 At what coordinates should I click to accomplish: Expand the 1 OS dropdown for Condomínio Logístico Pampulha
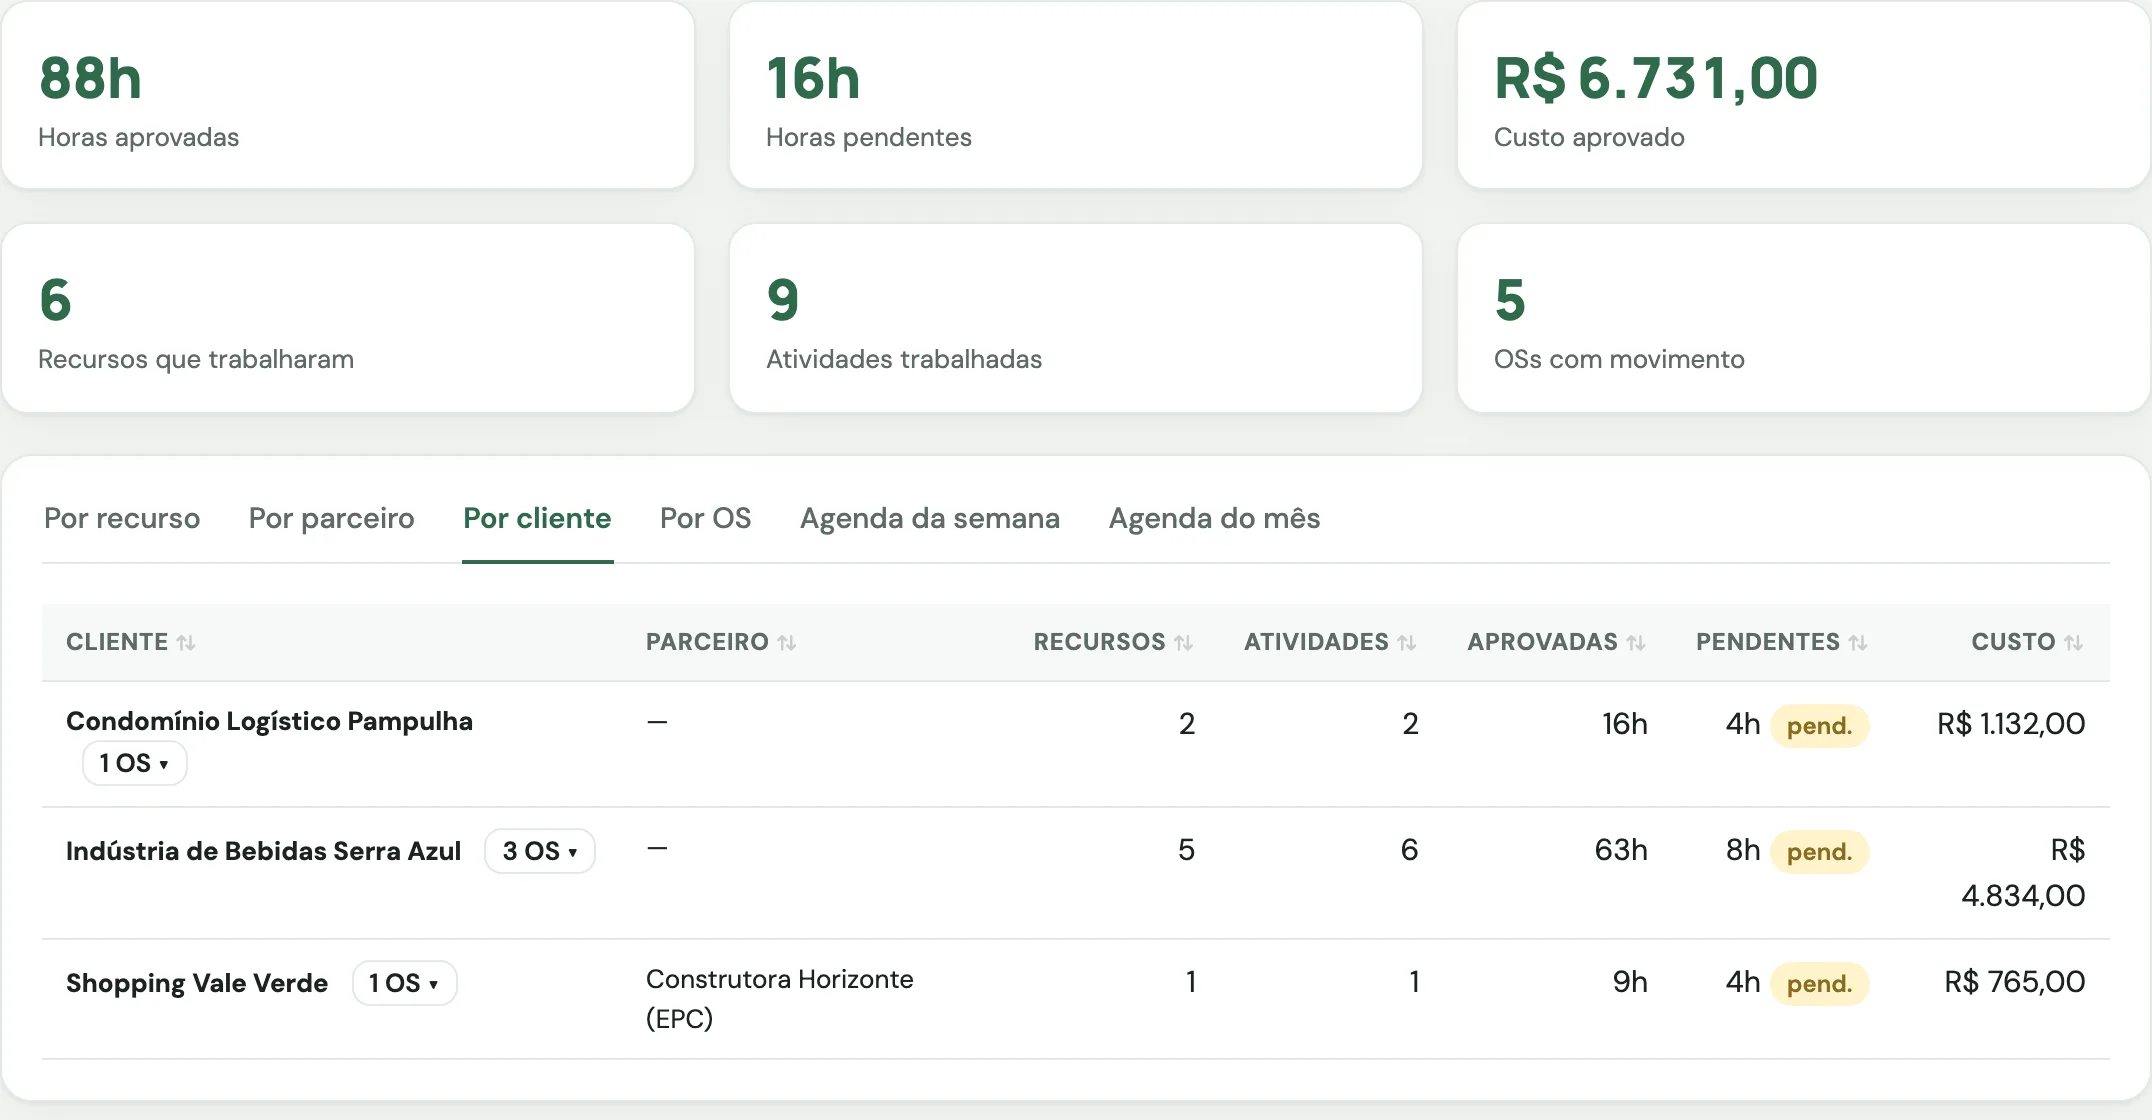click(x=134, y=763)
